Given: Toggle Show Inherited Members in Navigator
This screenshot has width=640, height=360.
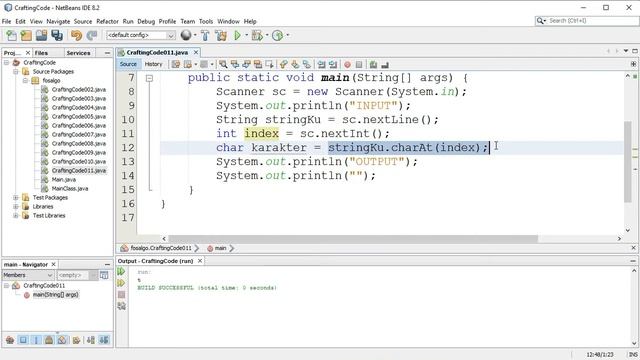Looking at the screenshot, I should [x=10, y=340].
